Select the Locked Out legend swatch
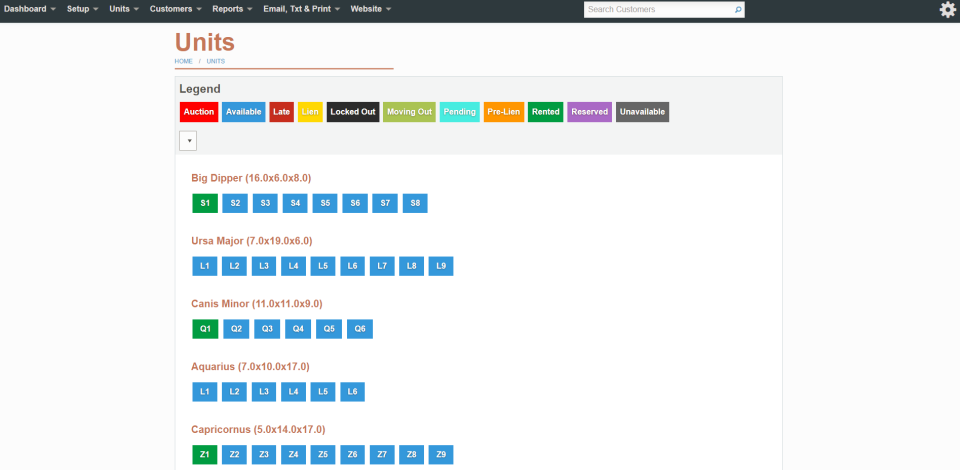 (353, 112)
